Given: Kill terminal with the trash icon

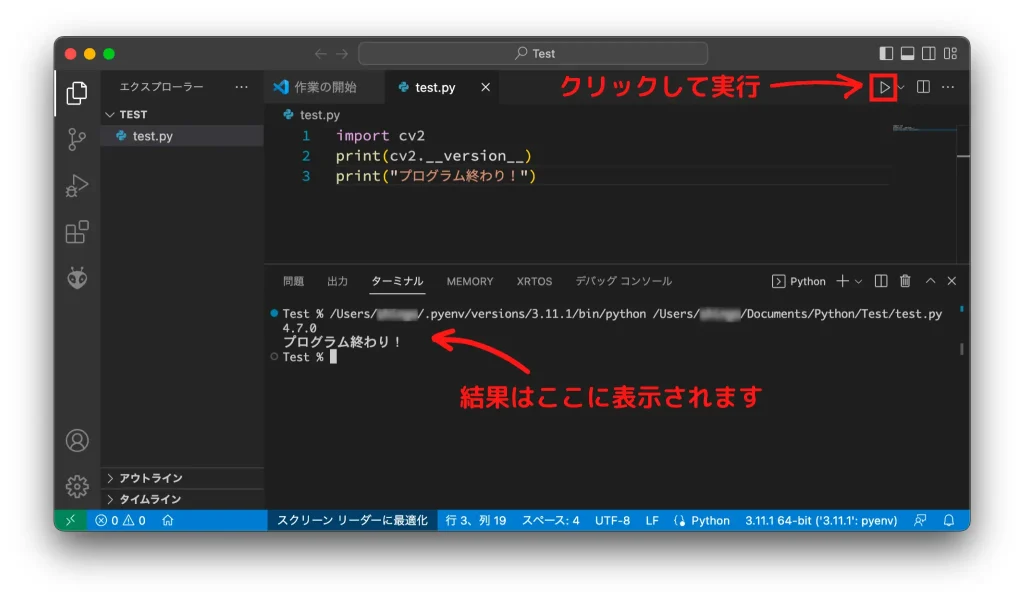Looking at the screenshot, I should [x=905, y=282].
